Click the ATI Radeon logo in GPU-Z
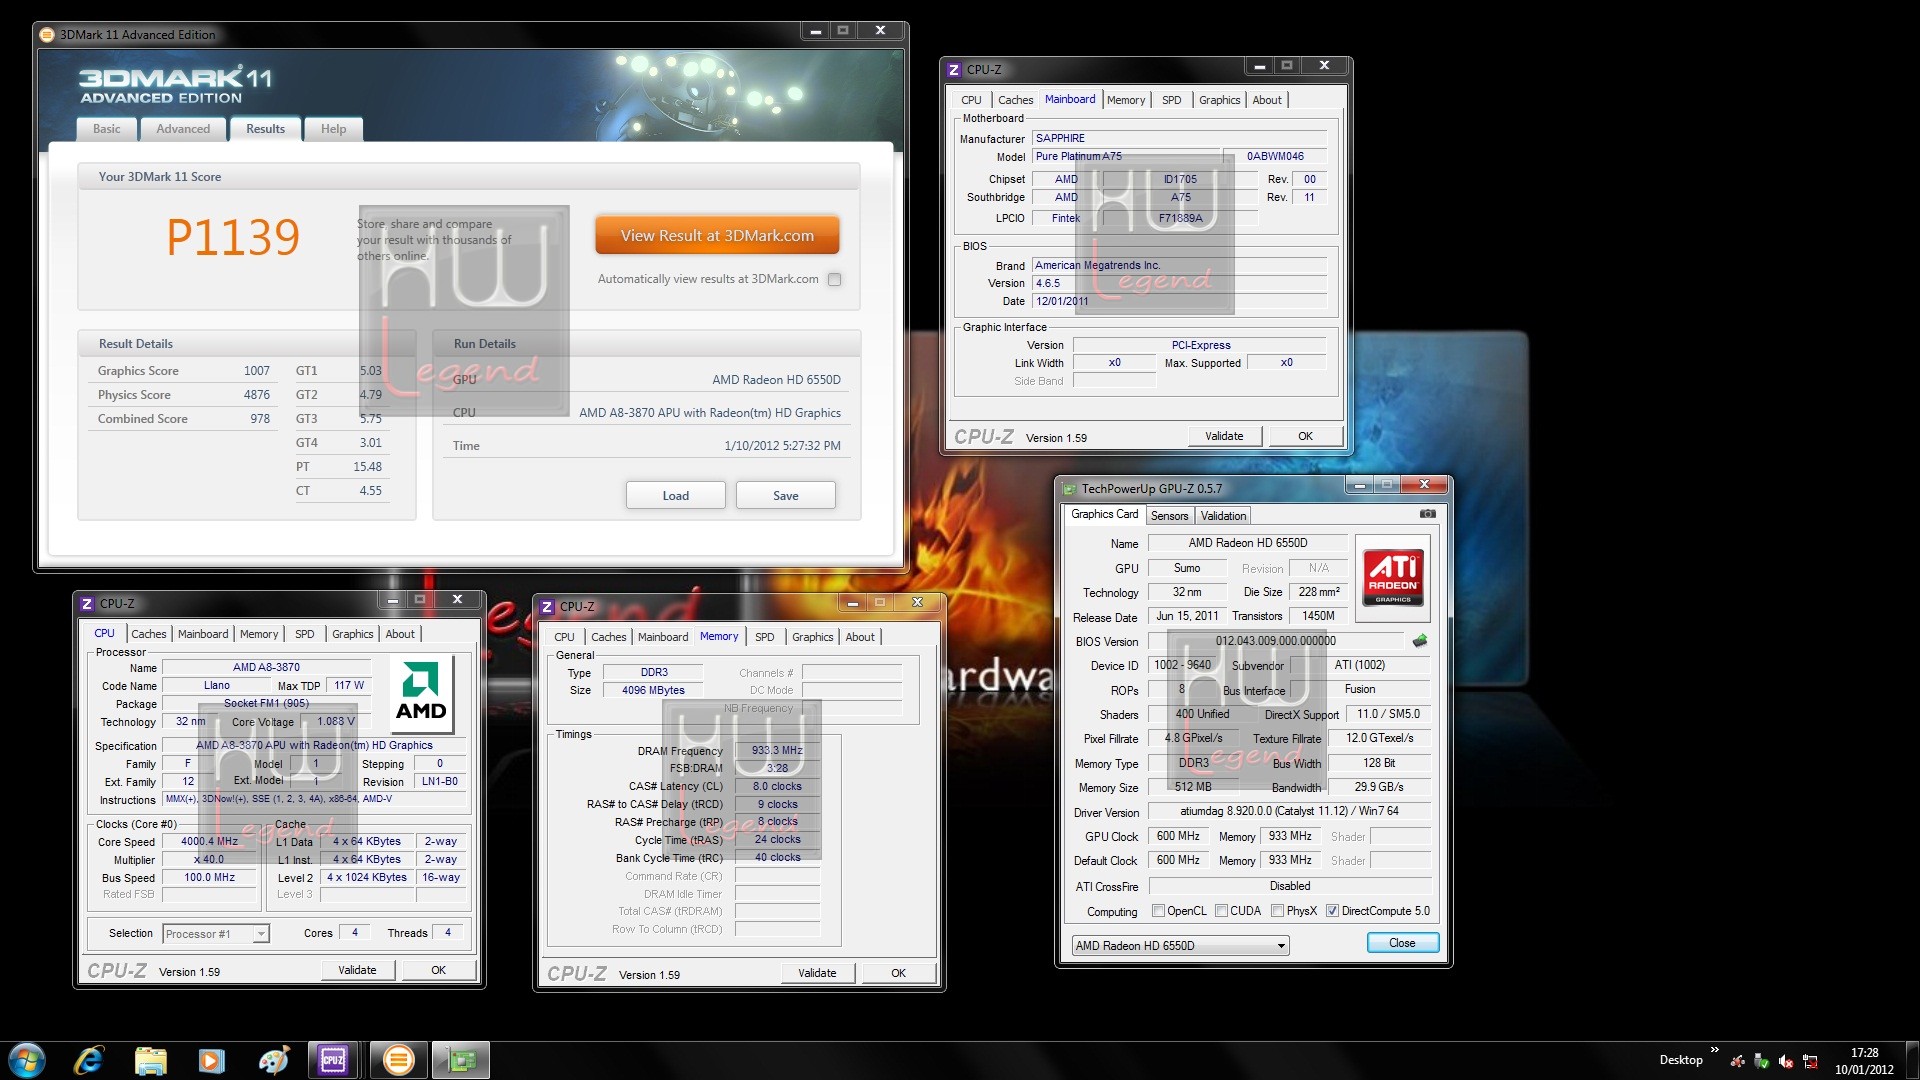The width and height of the screenshot is (1920, 1080). pyautogui.click(x=1393, y=578)
